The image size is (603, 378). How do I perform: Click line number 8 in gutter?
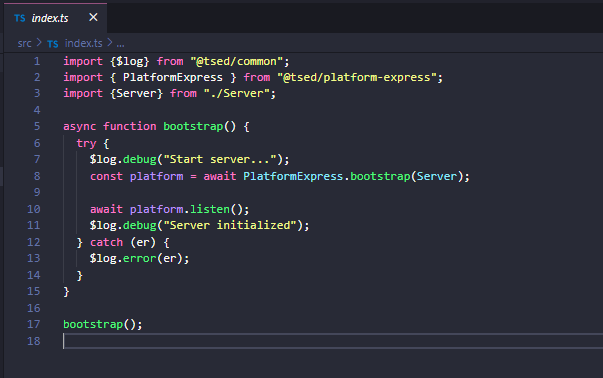[37, 177]
